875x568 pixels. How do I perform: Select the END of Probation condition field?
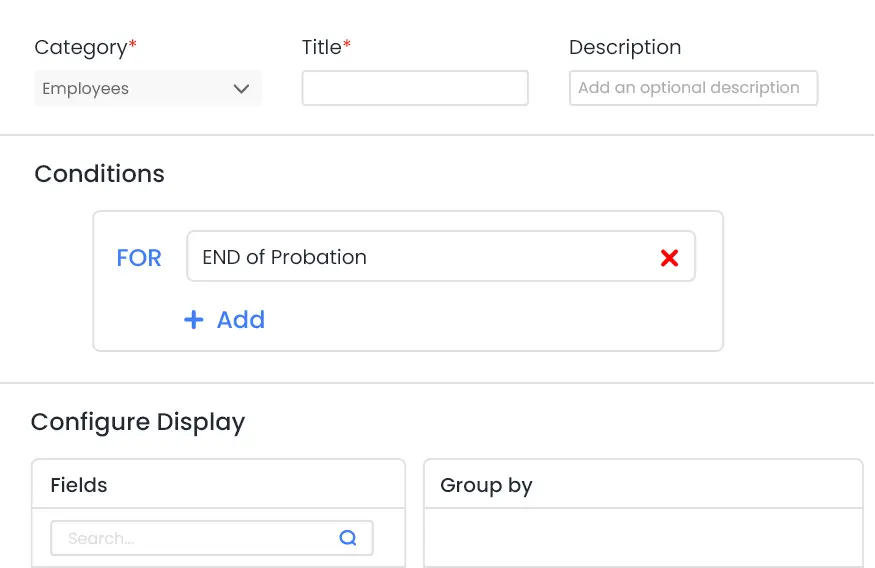pyautogui.click(x=420, y=258)
